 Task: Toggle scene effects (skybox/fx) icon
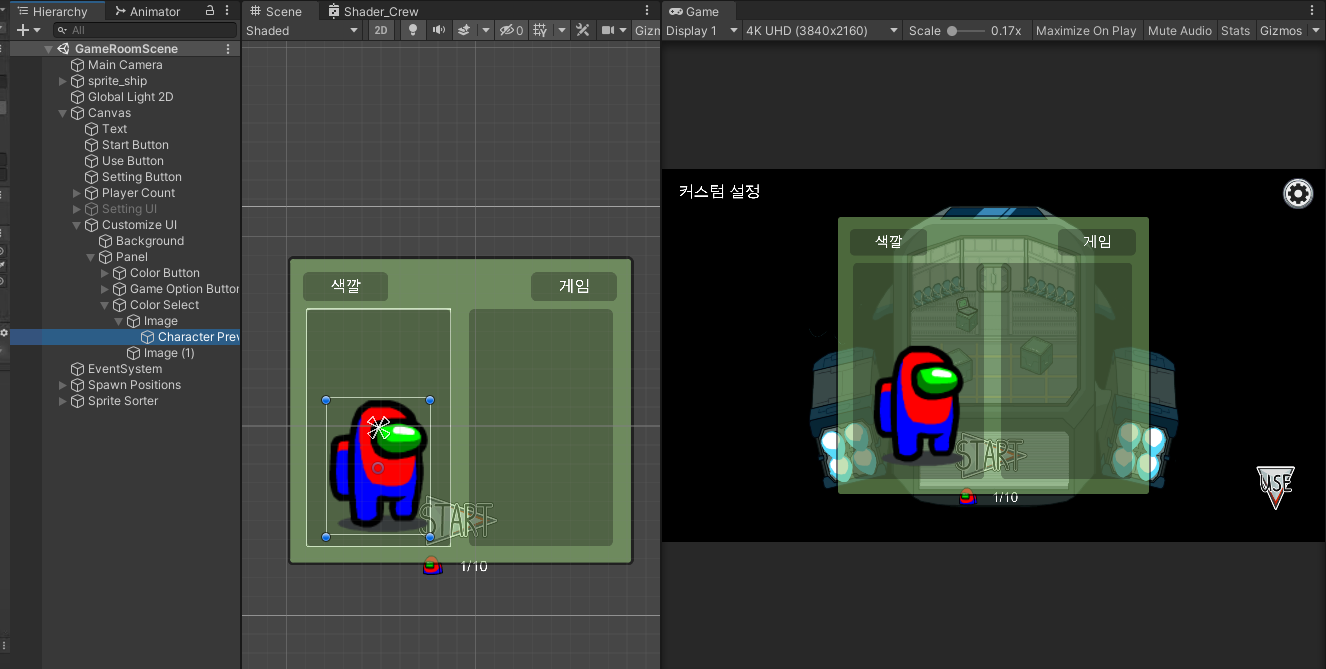[x=464, y=30]
